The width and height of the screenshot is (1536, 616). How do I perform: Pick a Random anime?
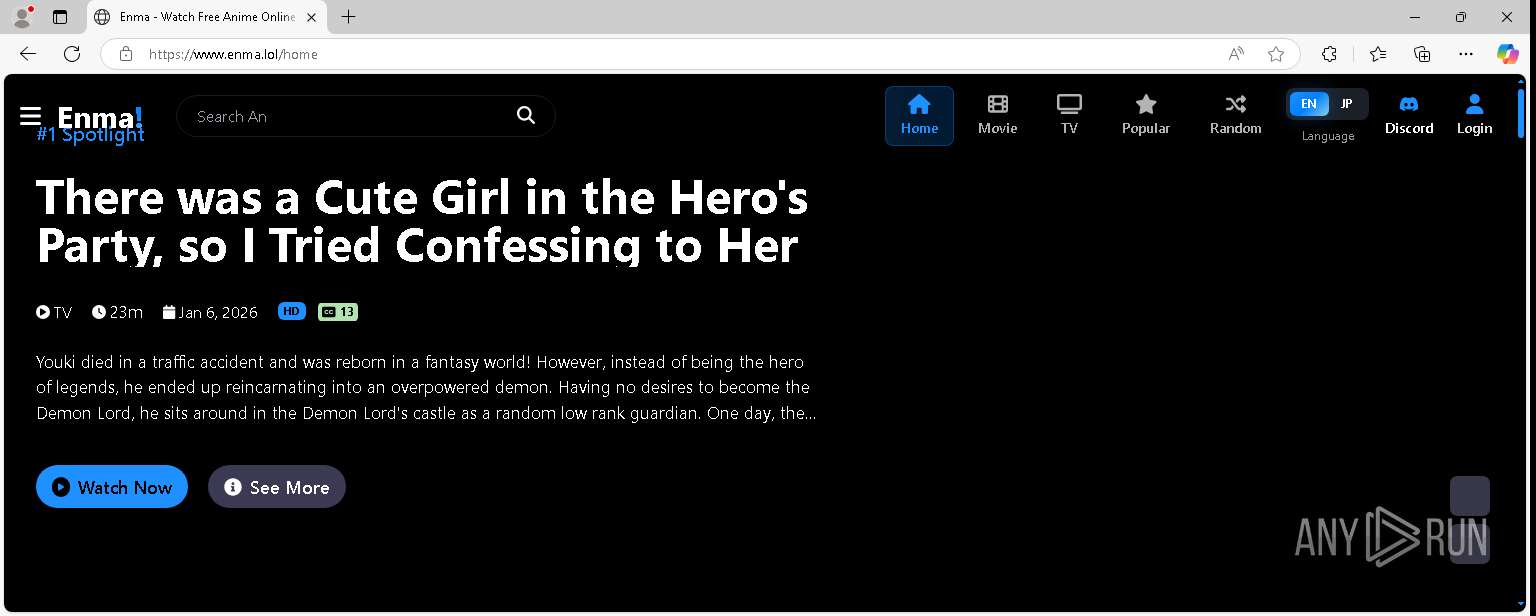pyautogui.click(x=1235, y=116)
